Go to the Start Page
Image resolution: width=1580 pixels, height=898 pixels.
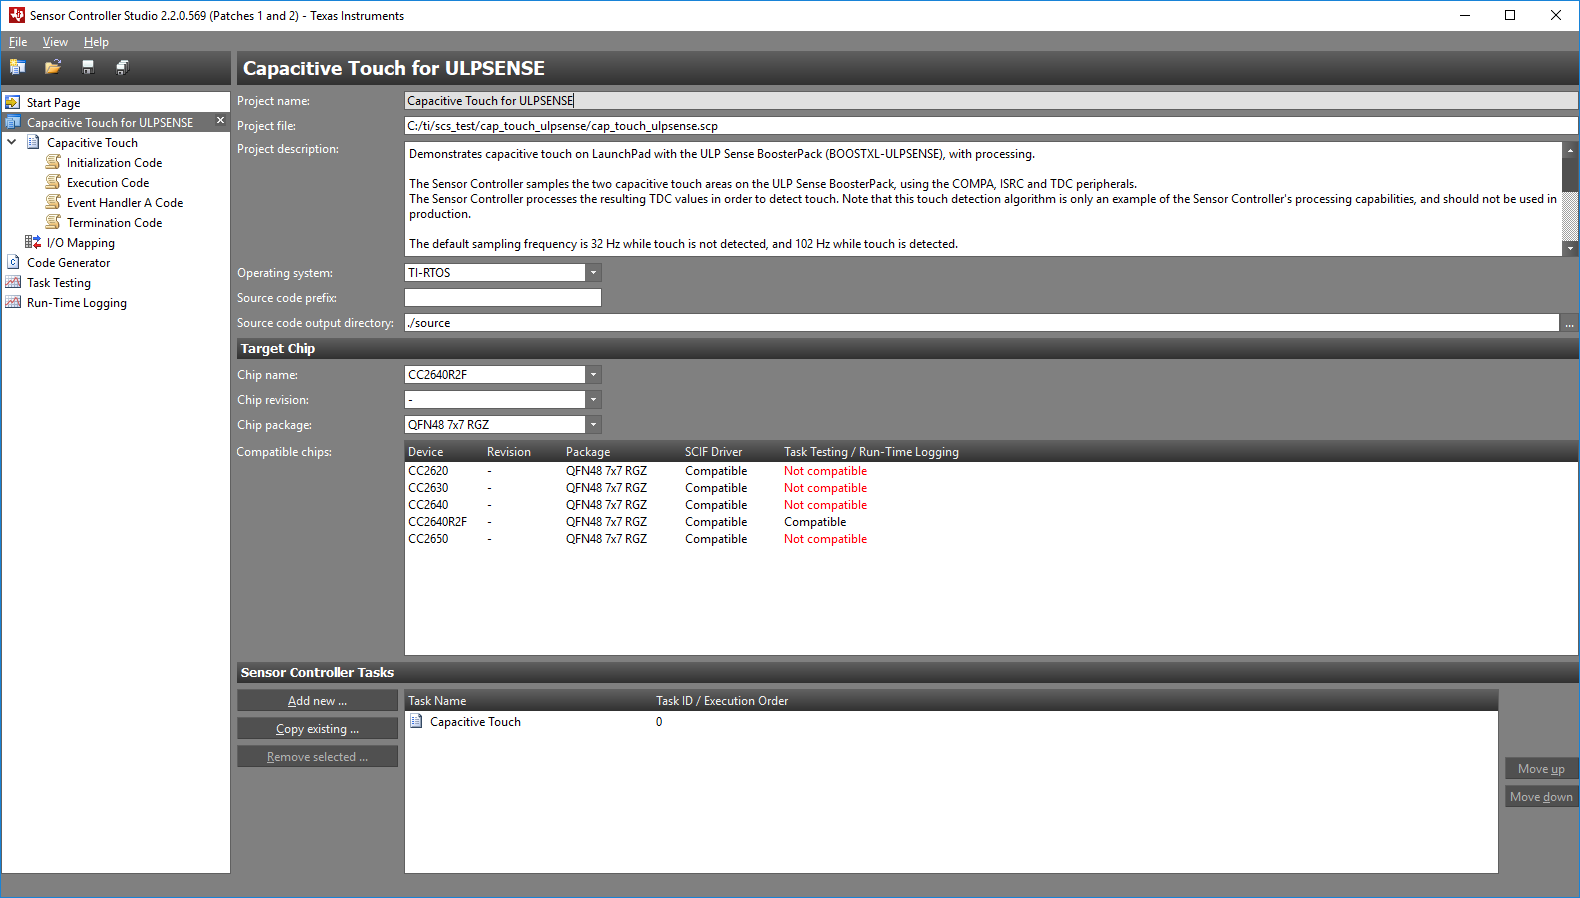(53, 103)
